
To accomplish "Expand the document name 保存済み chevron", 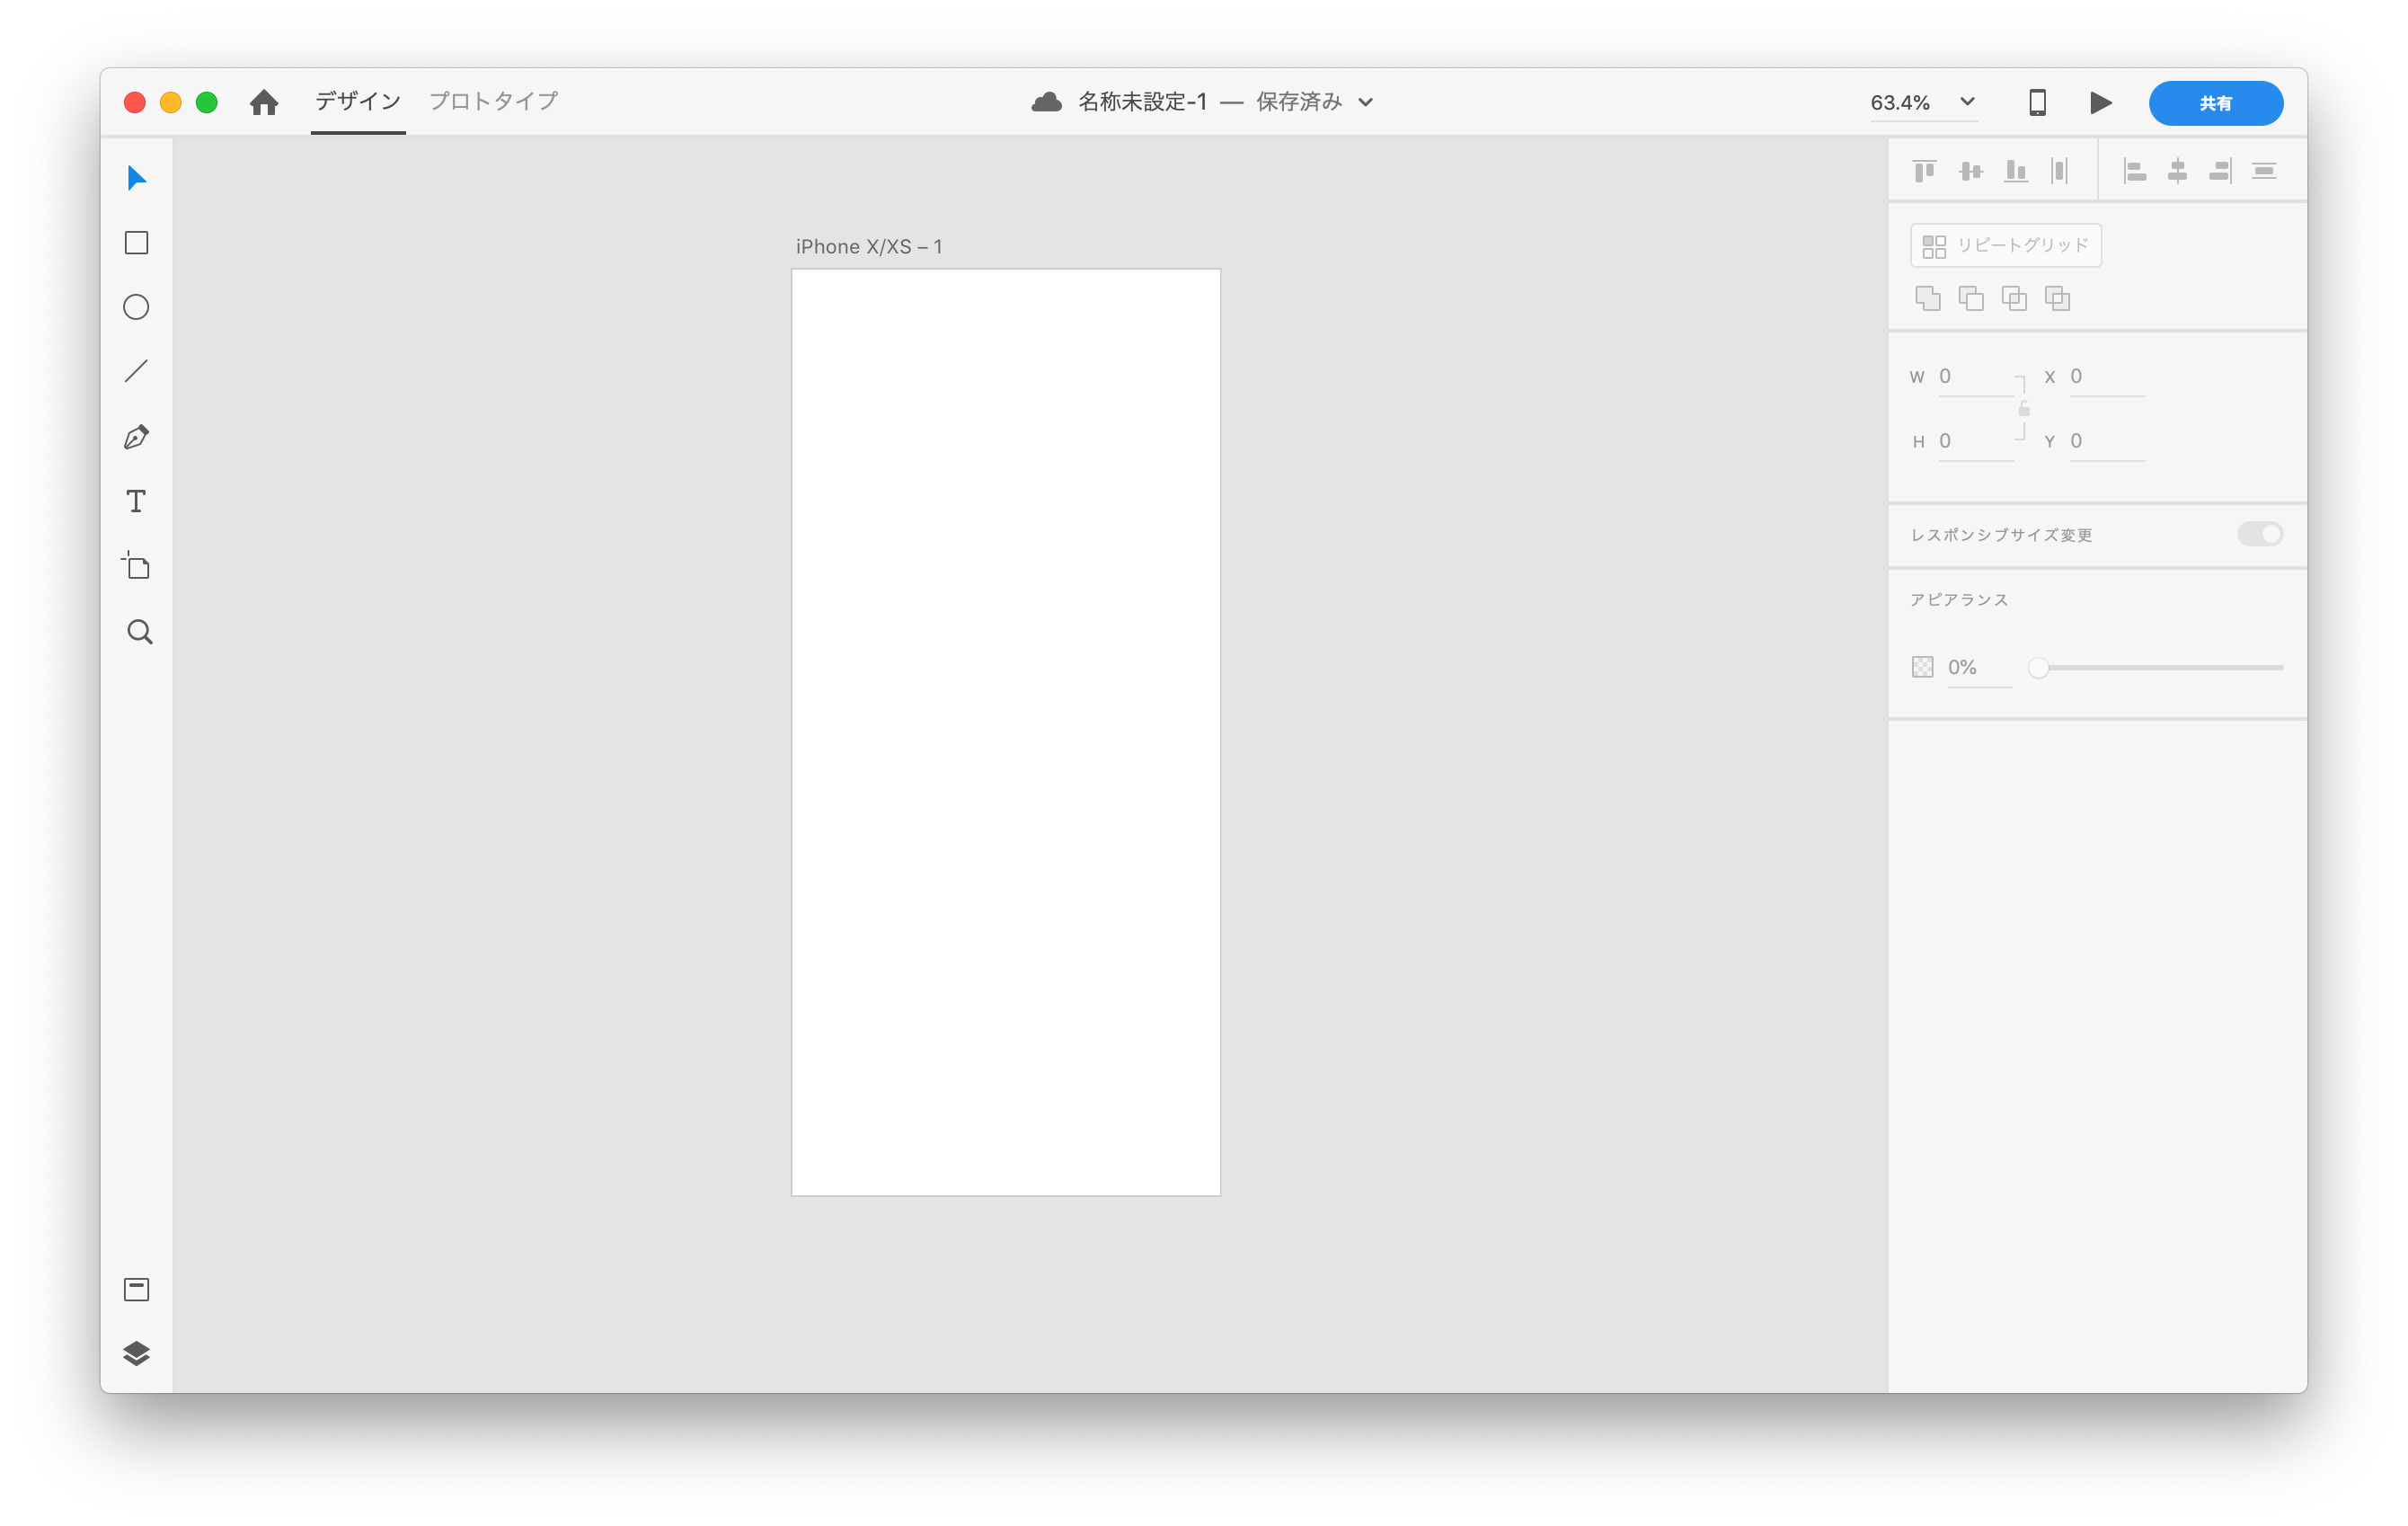I will [1366, 102].
